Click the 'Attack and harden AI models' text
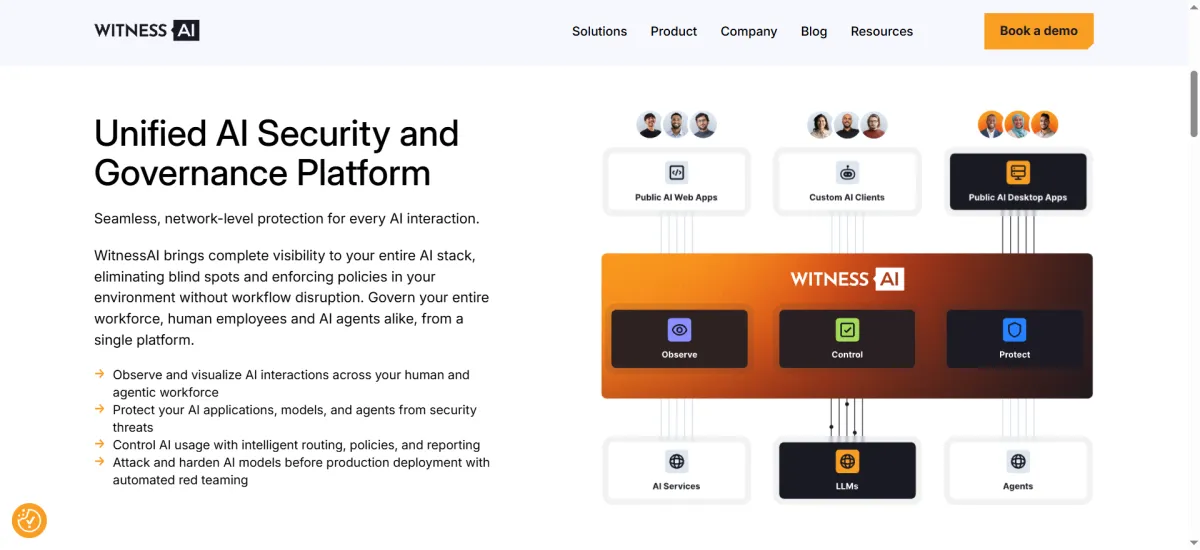Viewport: 1200px width, 550px height. click(302, 471)
